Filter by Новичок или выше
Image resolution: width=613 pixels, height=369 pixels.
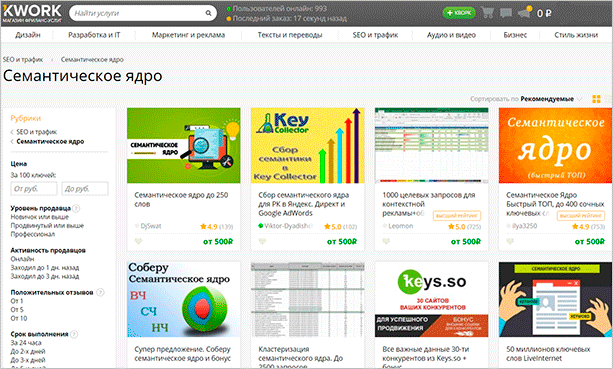(39, 217)
